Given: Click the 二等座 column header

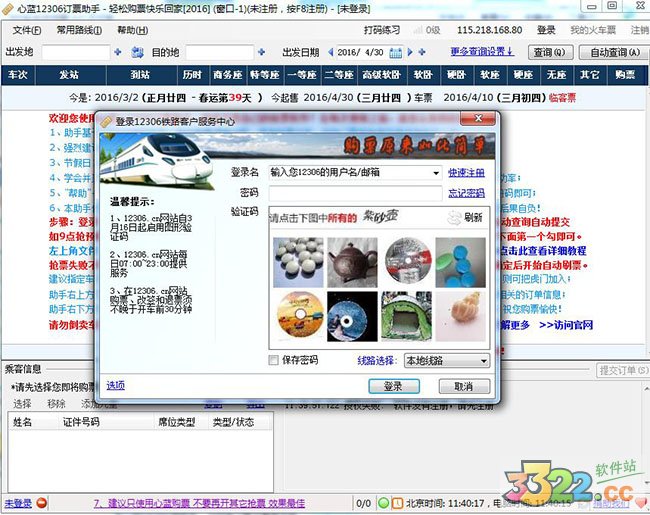Looking at the screenshot, I should 339,75.
